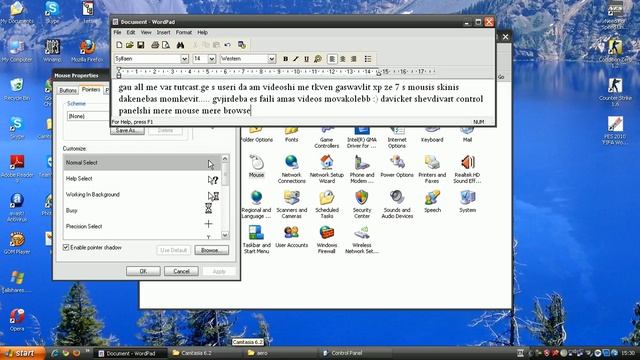
Task: Save the WordPad document
Action: coord(140,45)
